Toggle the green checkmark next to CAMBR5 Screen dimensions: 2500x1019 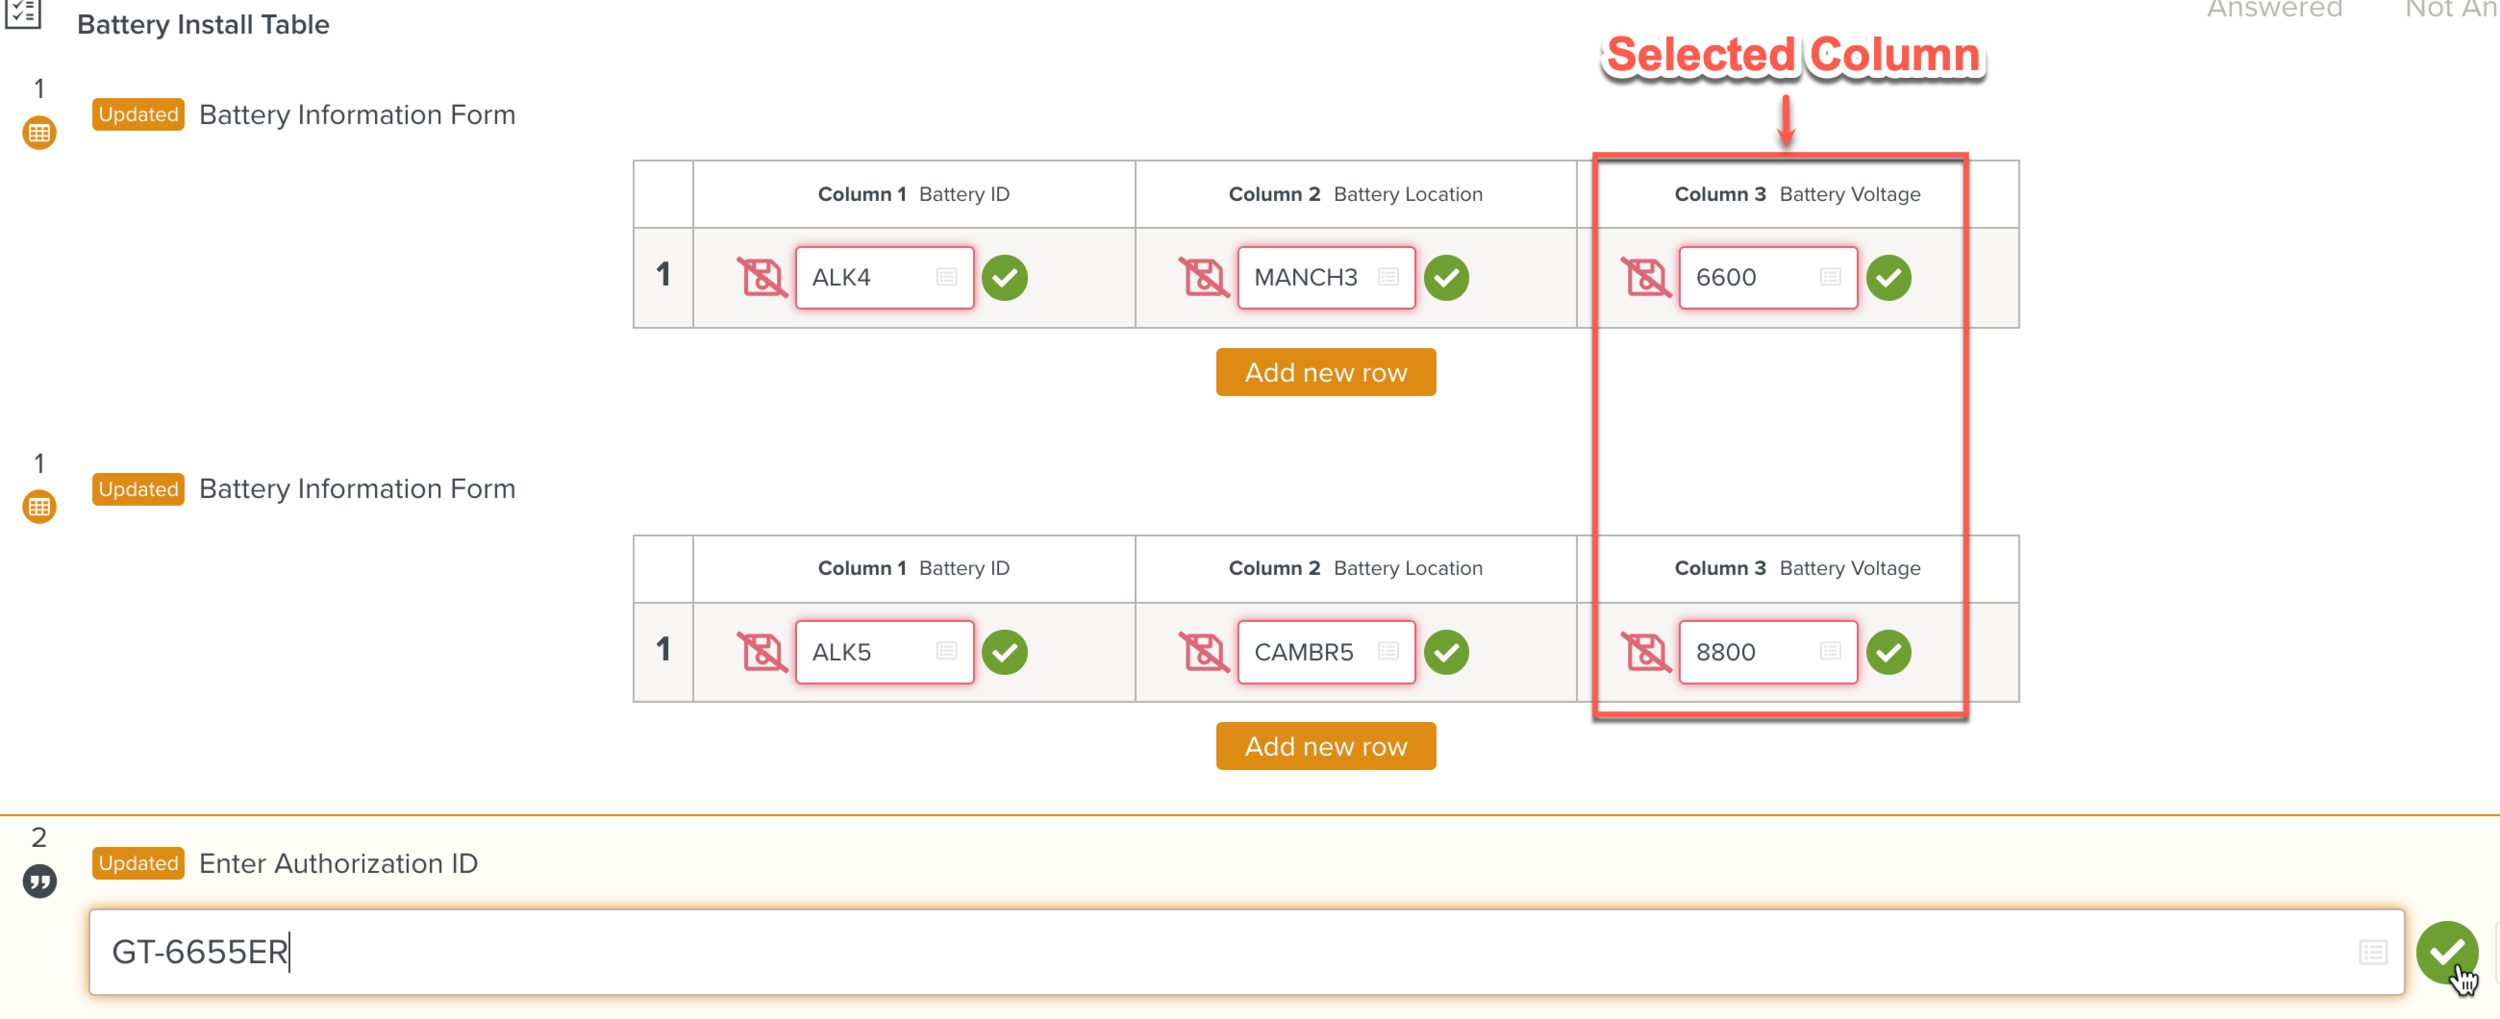tap(1446, 652)
